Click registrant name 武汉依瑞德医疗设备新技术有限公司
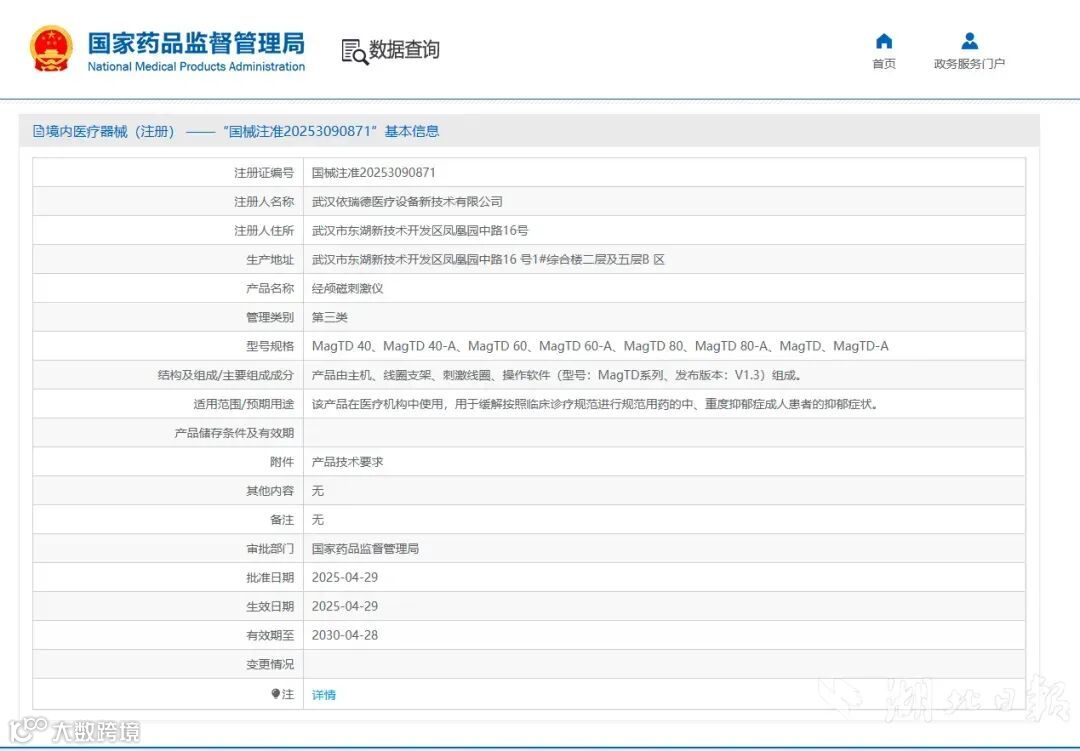 407,201
